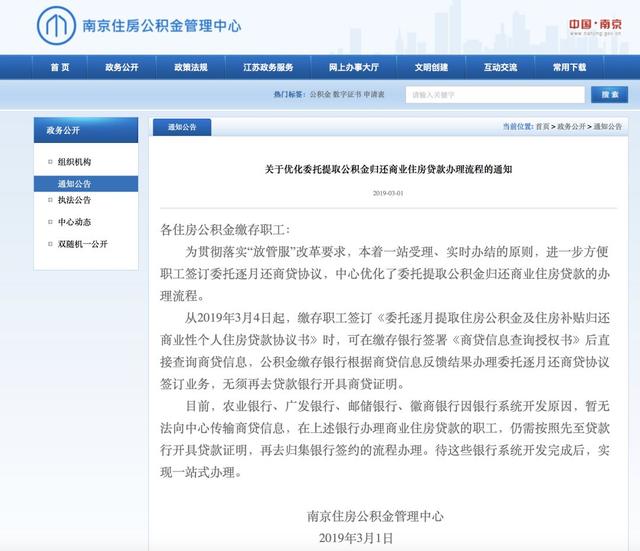The width and height of the screenshot is (640, 551).
Task: Open 江苏政务服务 in the nav bar
Action: tap(268, 67)
